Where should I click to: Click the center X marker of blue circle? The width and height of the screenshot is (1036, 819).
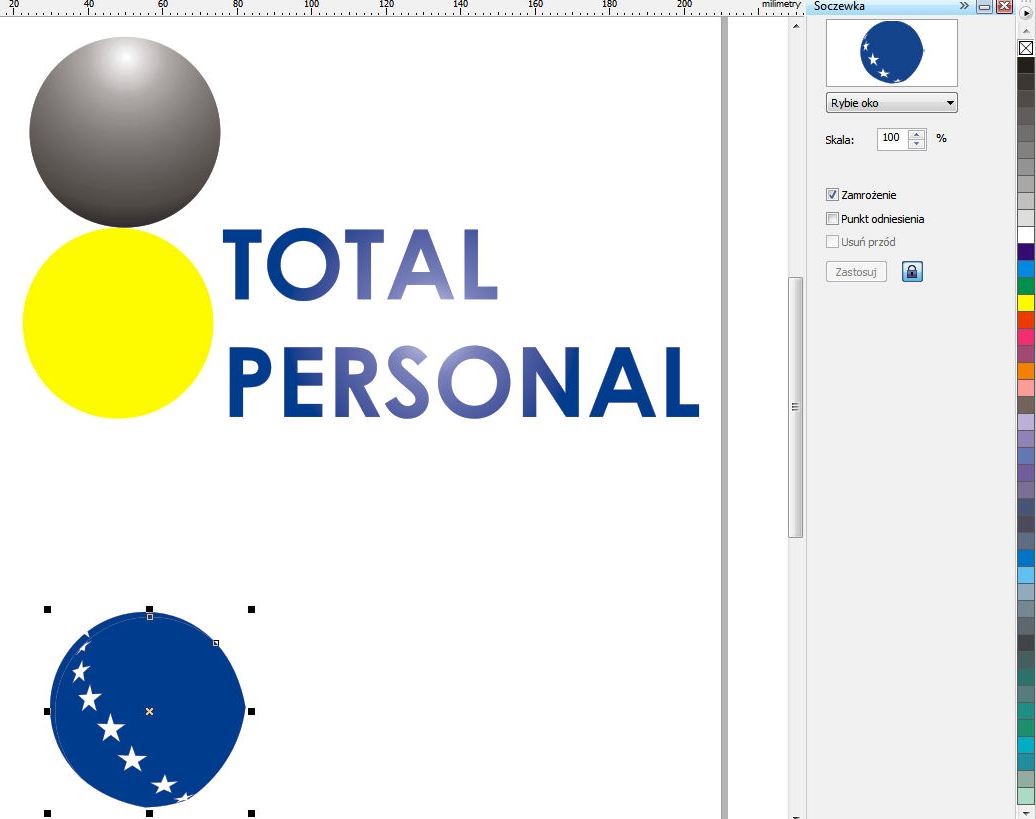(149, 711)
